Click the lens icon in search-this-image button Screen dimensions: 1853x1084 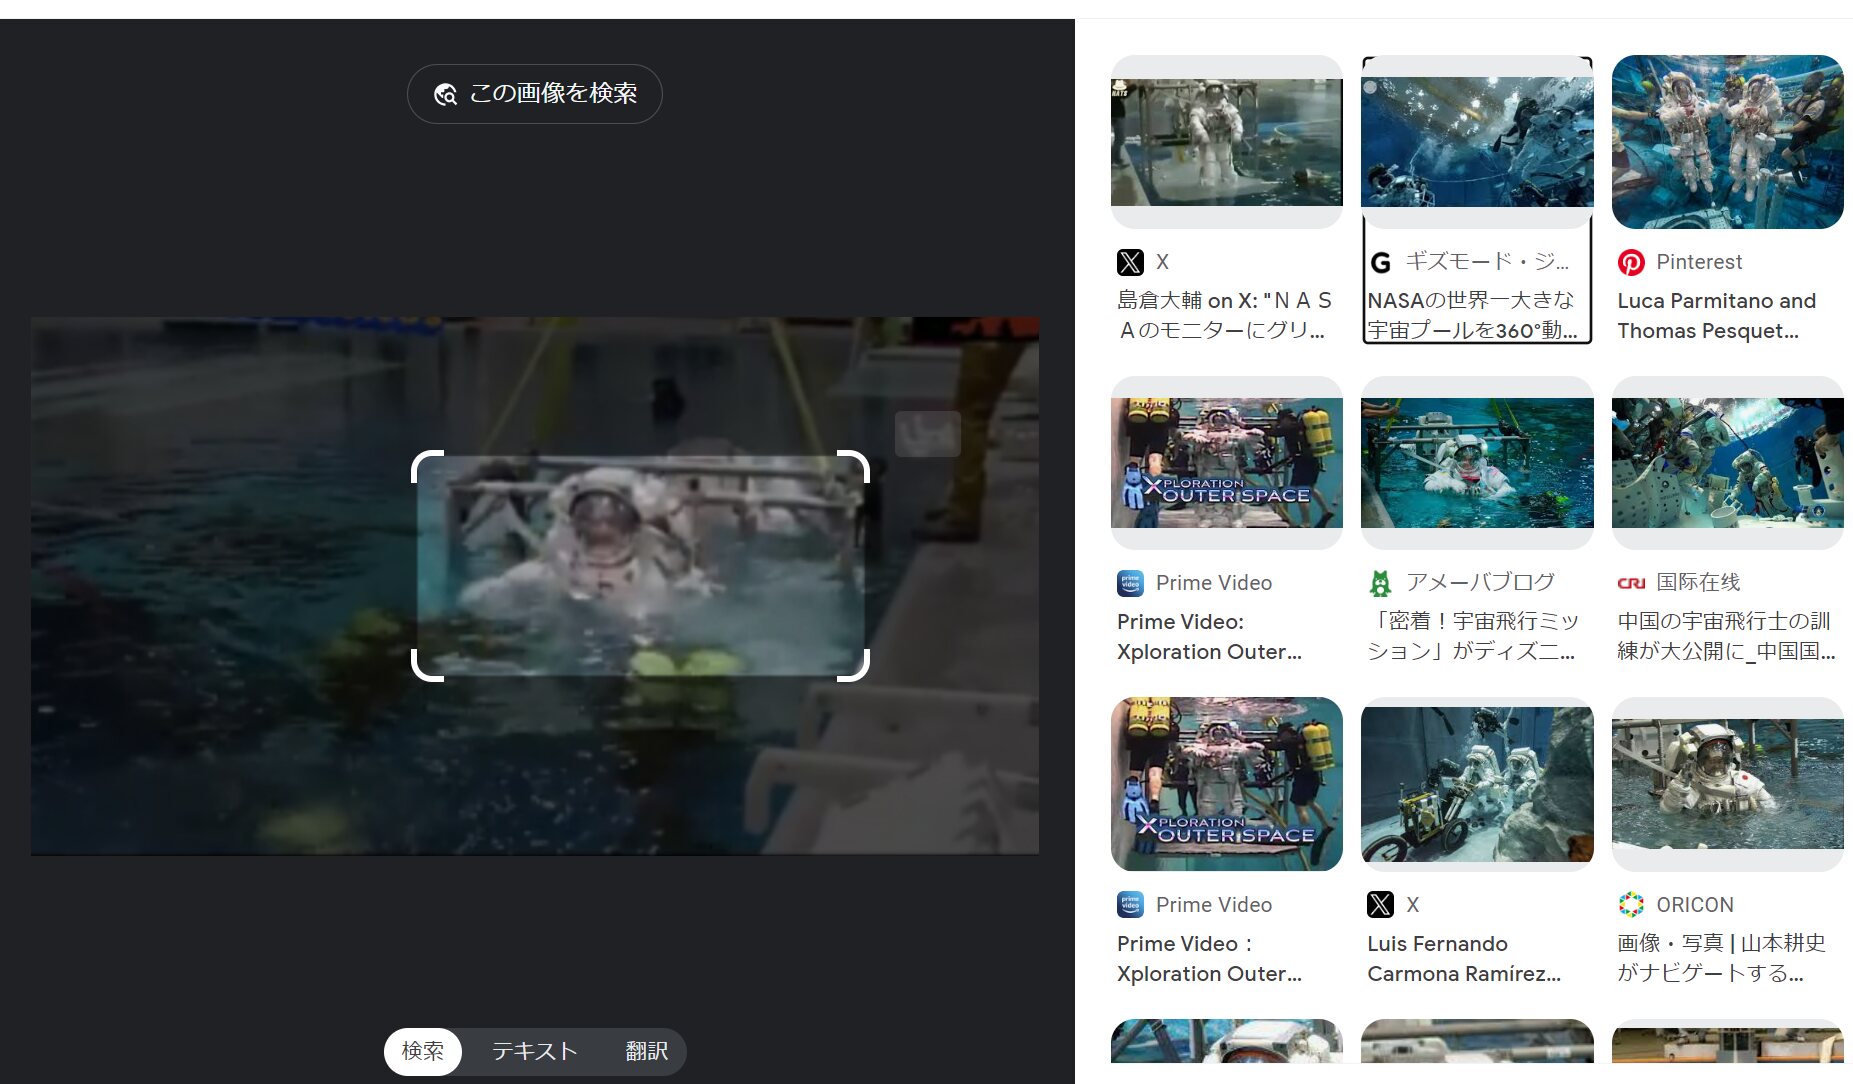445,94
